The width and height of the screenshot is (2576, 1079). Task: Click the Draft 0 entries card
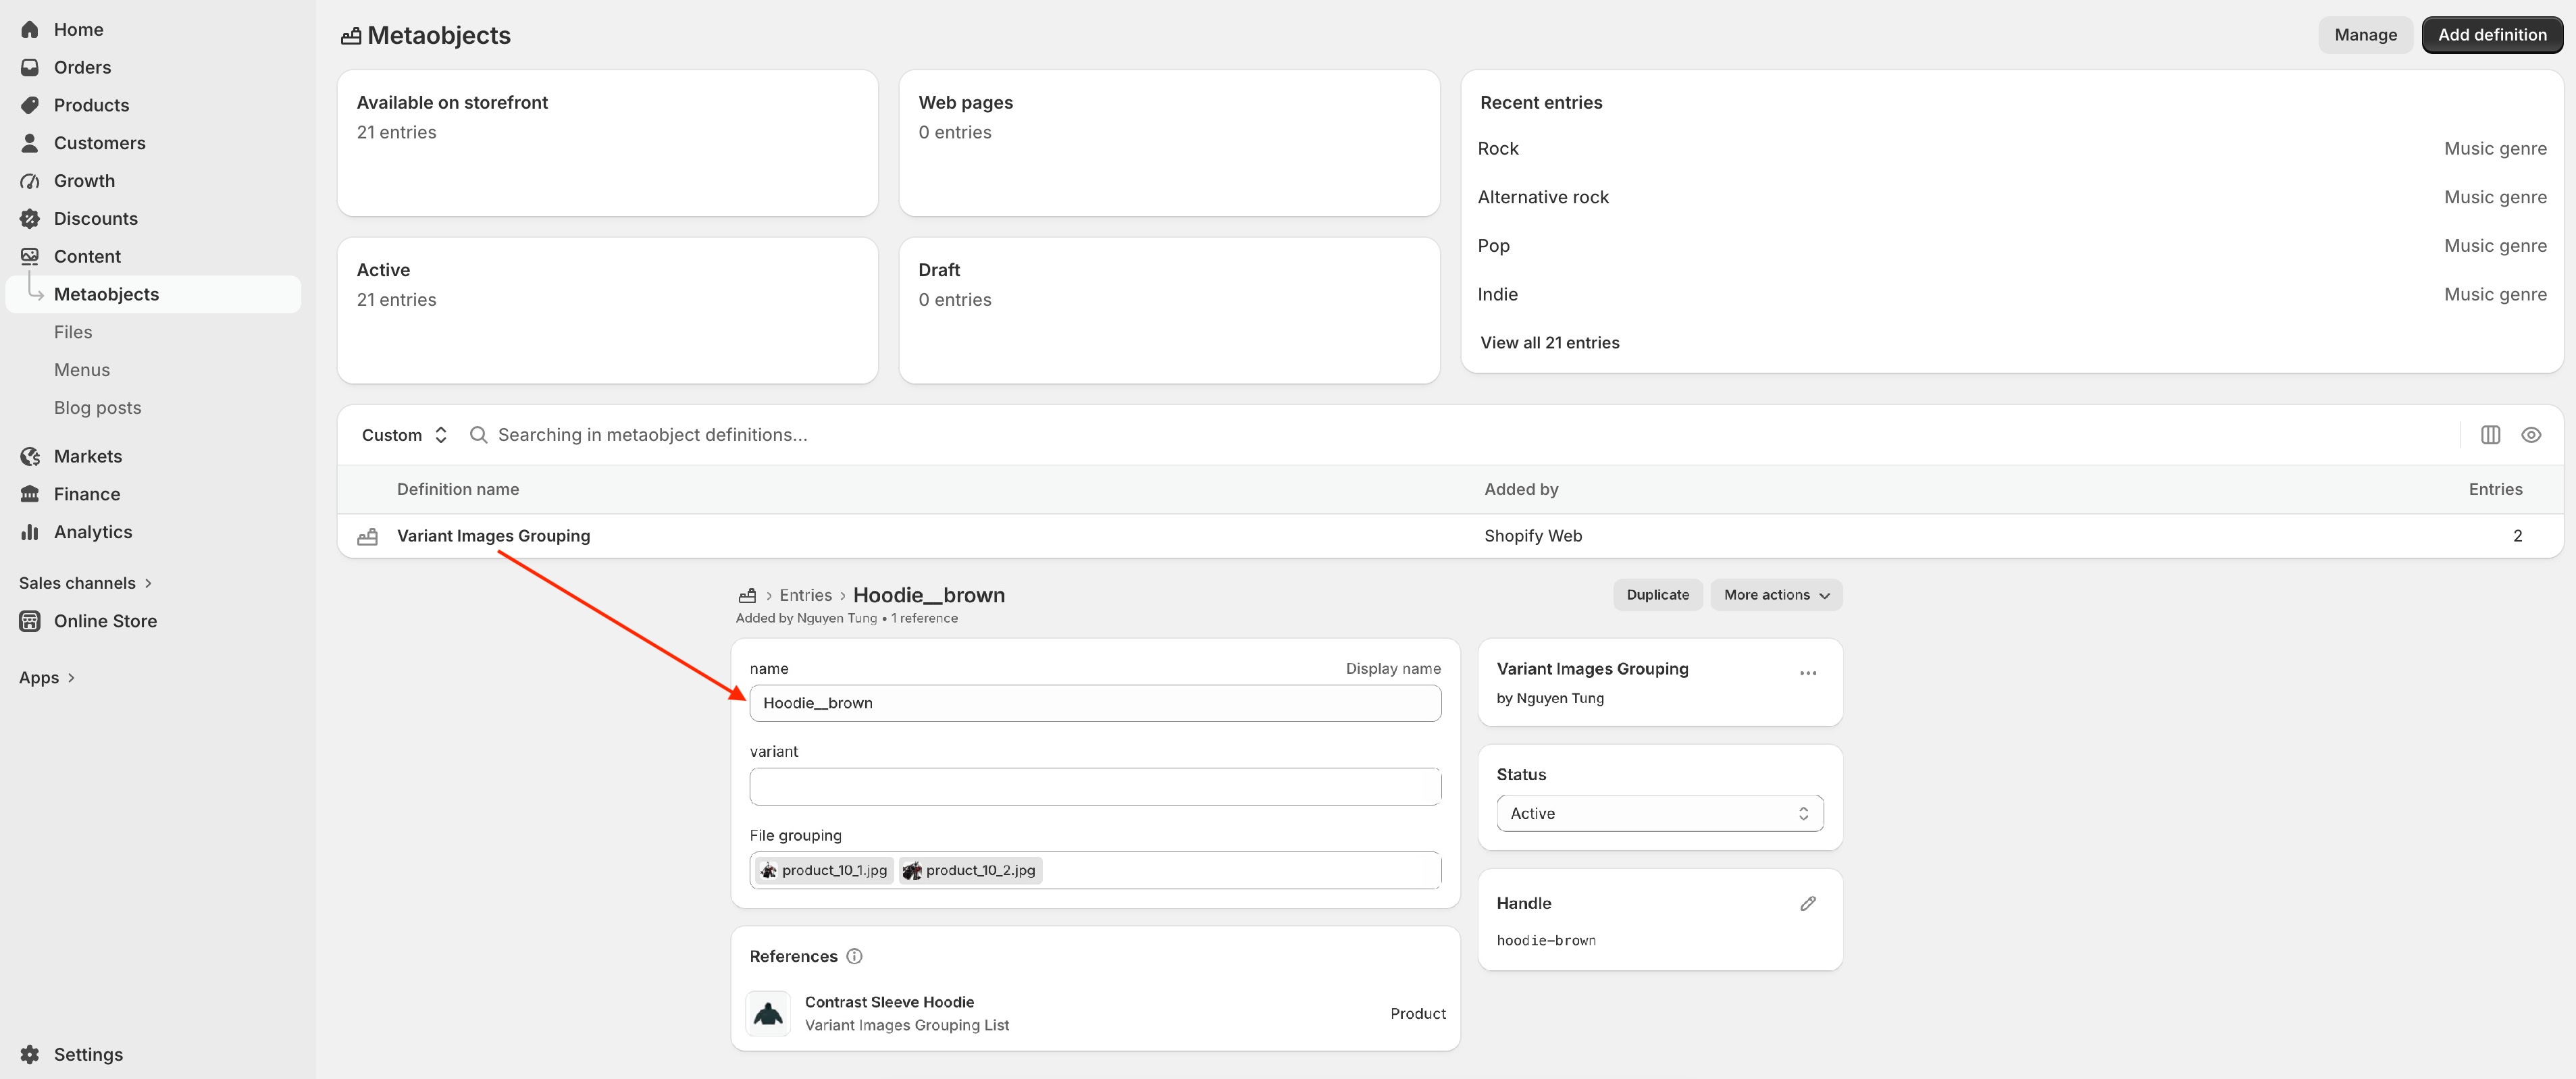[1169, 310]
